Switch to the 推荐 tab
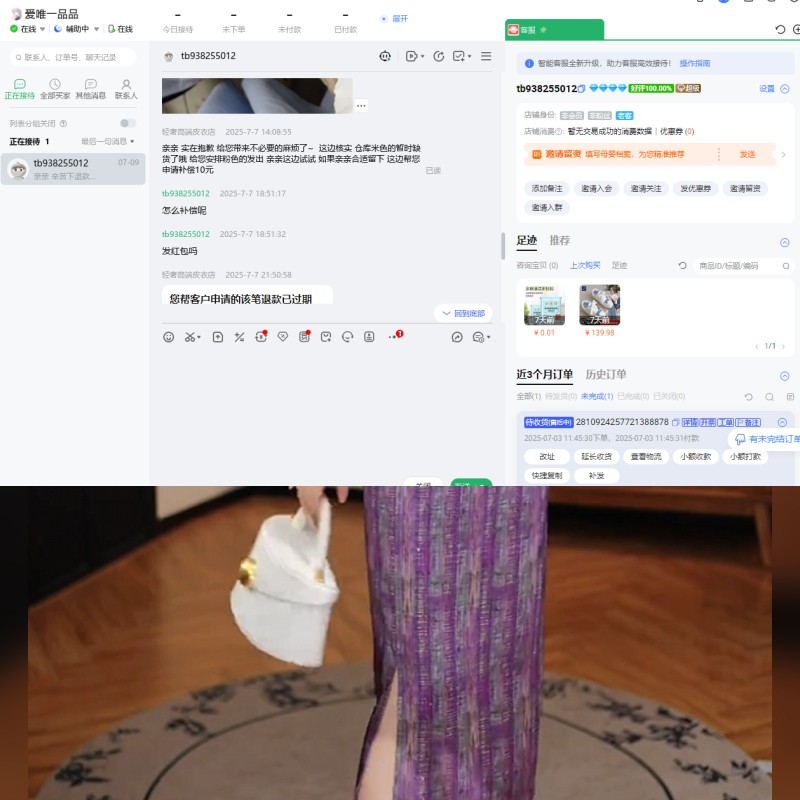Screen dimensions: 800x800 coord(560,240)
